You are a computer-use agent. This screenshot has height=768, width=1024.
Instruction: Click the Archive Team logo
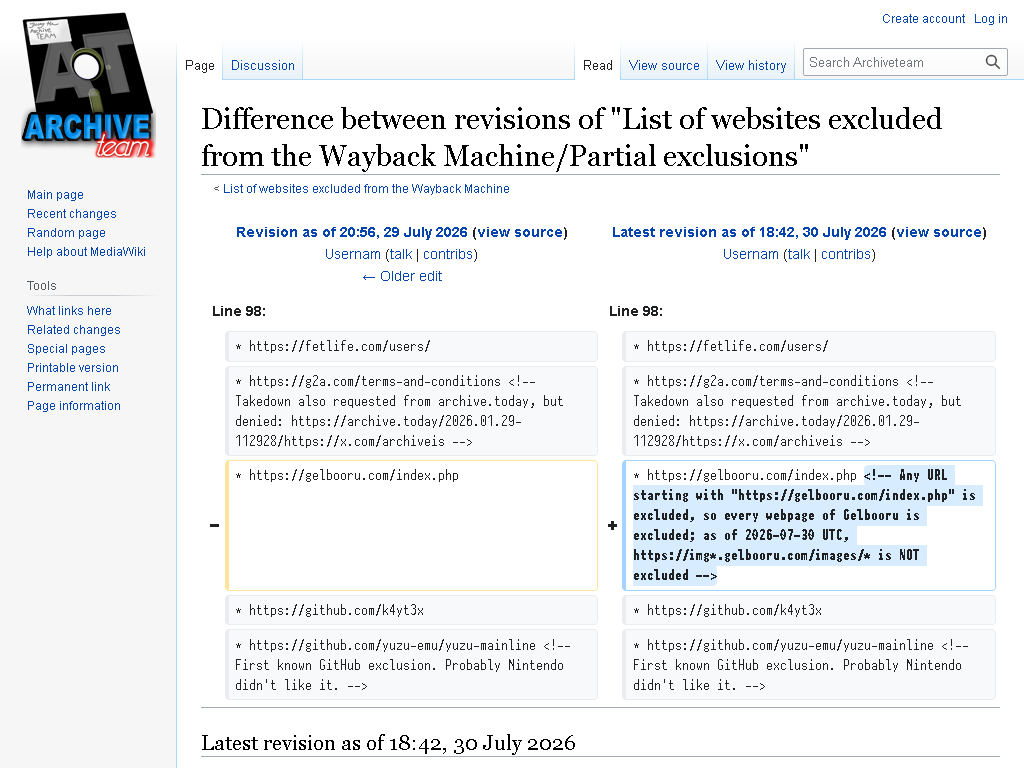(x=88, y=86)
